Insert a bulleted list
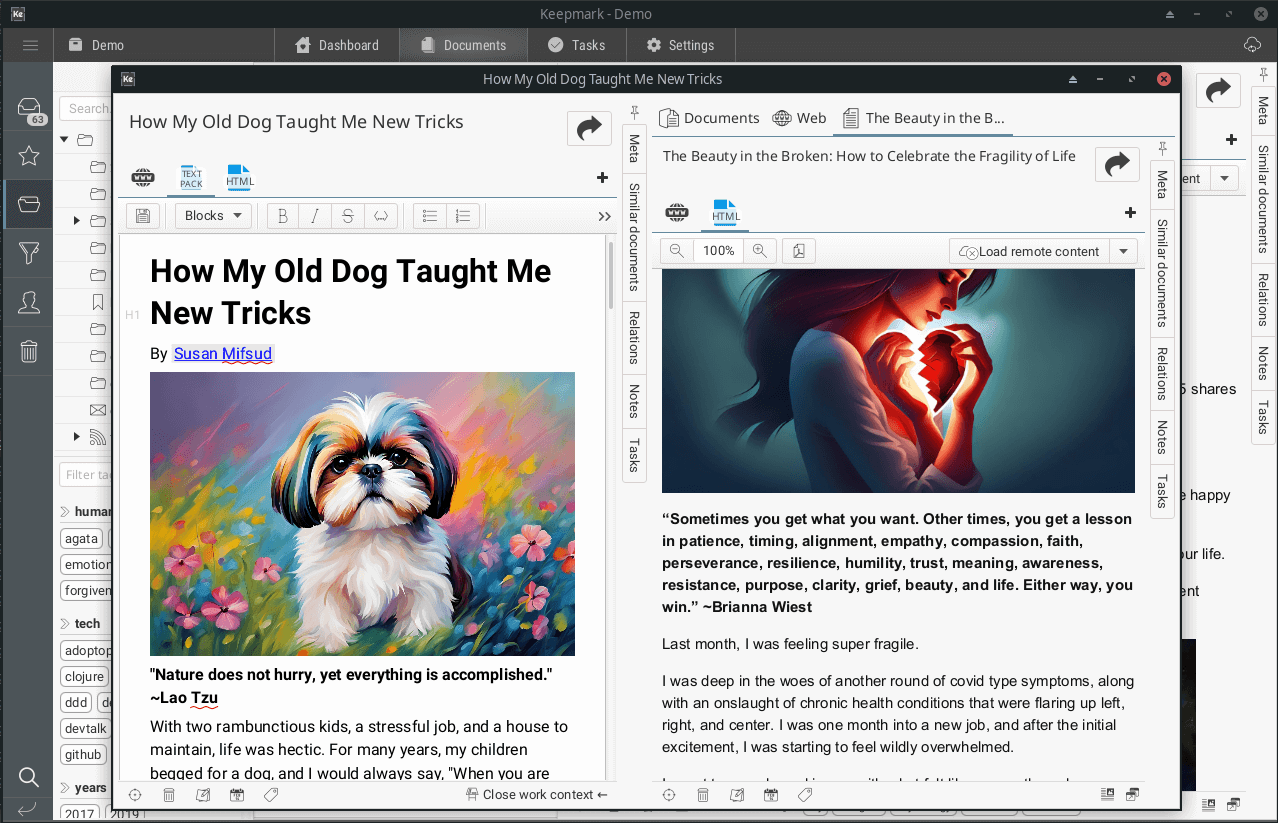Screen dimensions: 1278x823 430,216
